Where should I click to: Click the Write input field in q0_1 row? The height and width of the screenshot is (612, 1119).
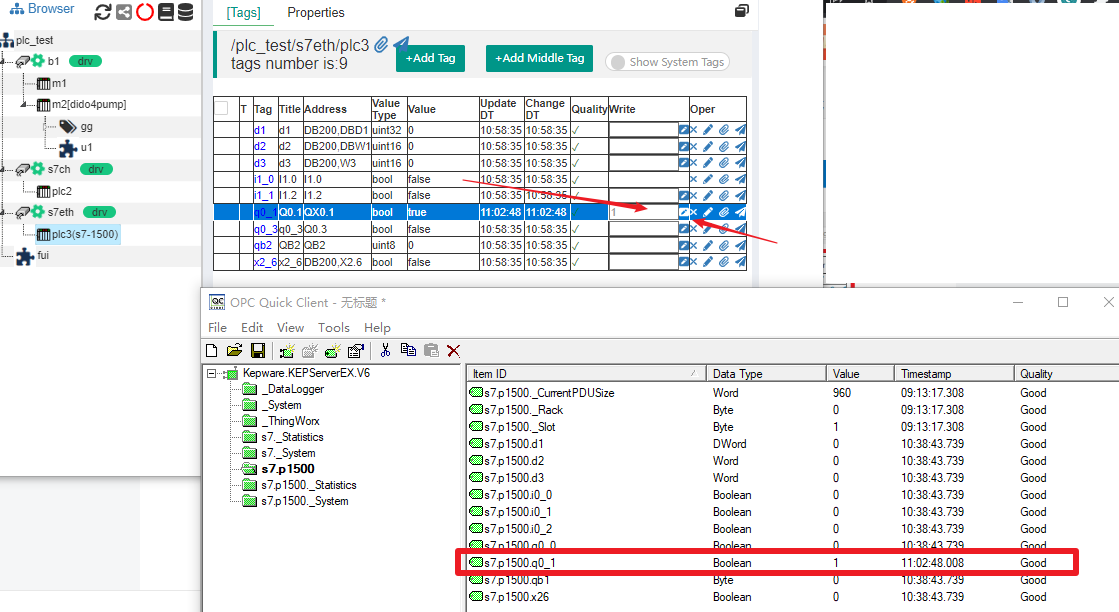click(x=643, y=212)
